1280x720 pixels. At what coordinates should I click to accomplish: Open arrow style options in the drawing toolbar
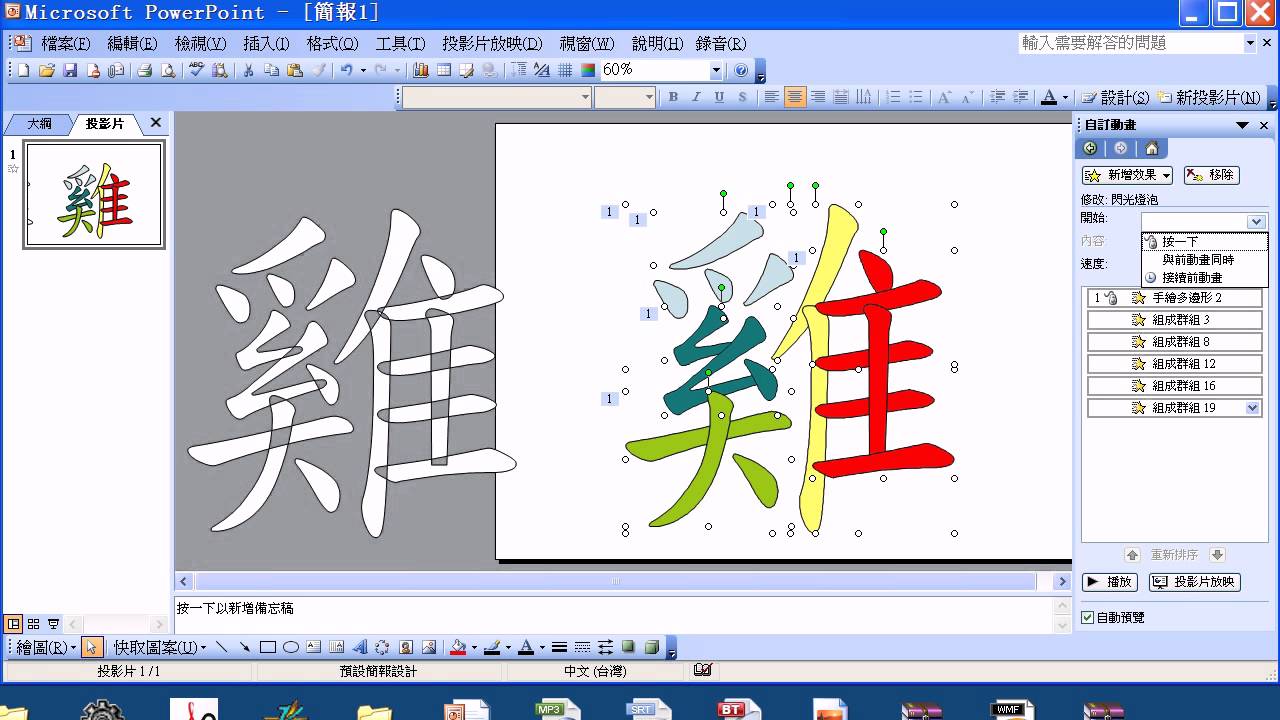[x=606, y=648]
